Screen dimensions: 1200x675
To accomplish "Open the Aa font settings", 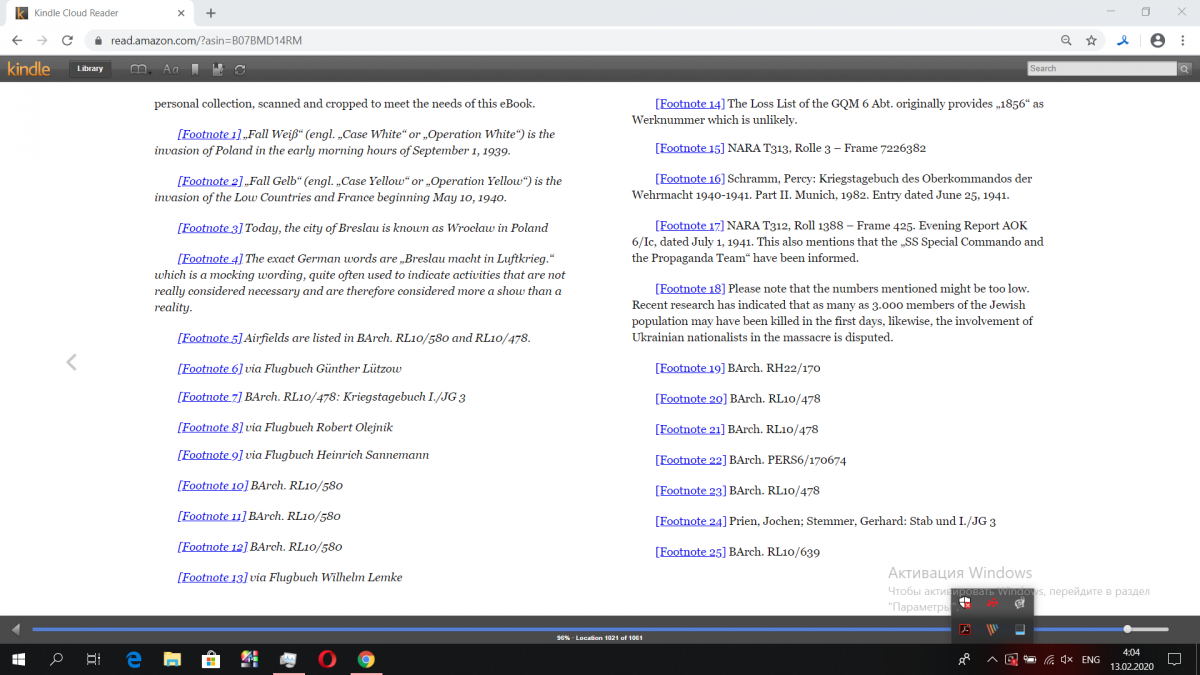I will pyautogui.click(x=171, y=69).
